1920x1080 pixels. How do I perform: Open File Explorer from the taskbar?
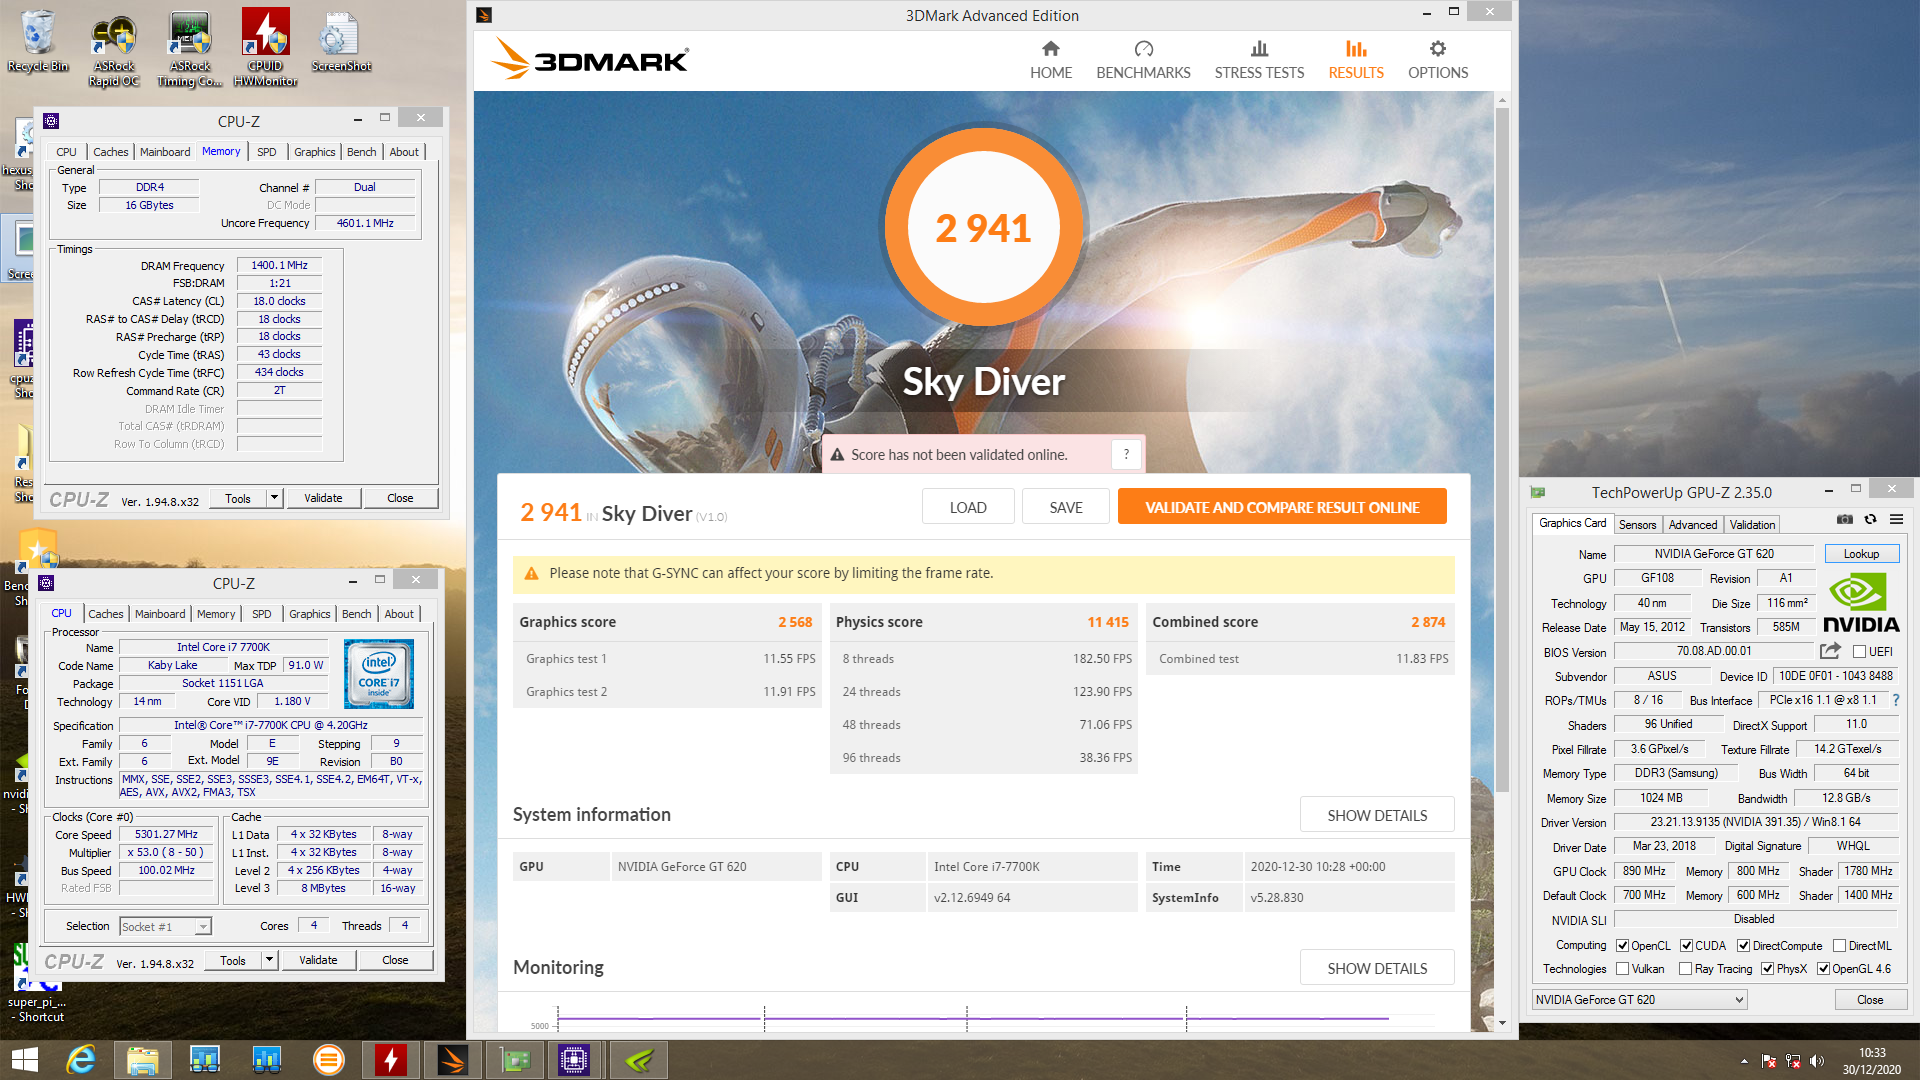coord(142,1060)
